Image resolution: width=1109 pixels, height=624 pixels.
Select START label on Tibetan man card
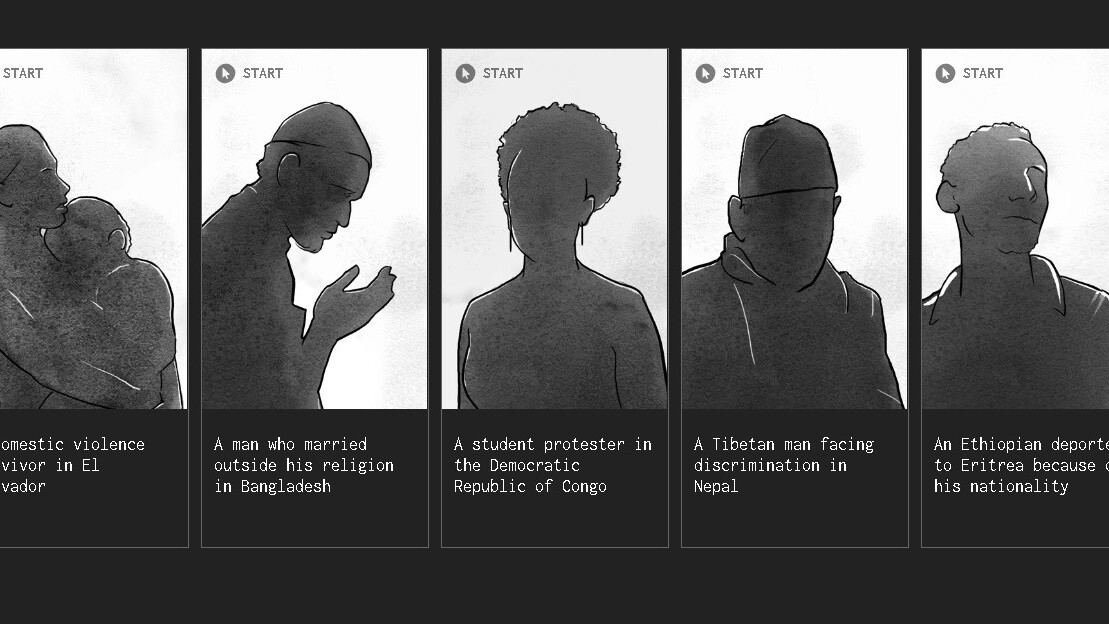pos(743,73)
